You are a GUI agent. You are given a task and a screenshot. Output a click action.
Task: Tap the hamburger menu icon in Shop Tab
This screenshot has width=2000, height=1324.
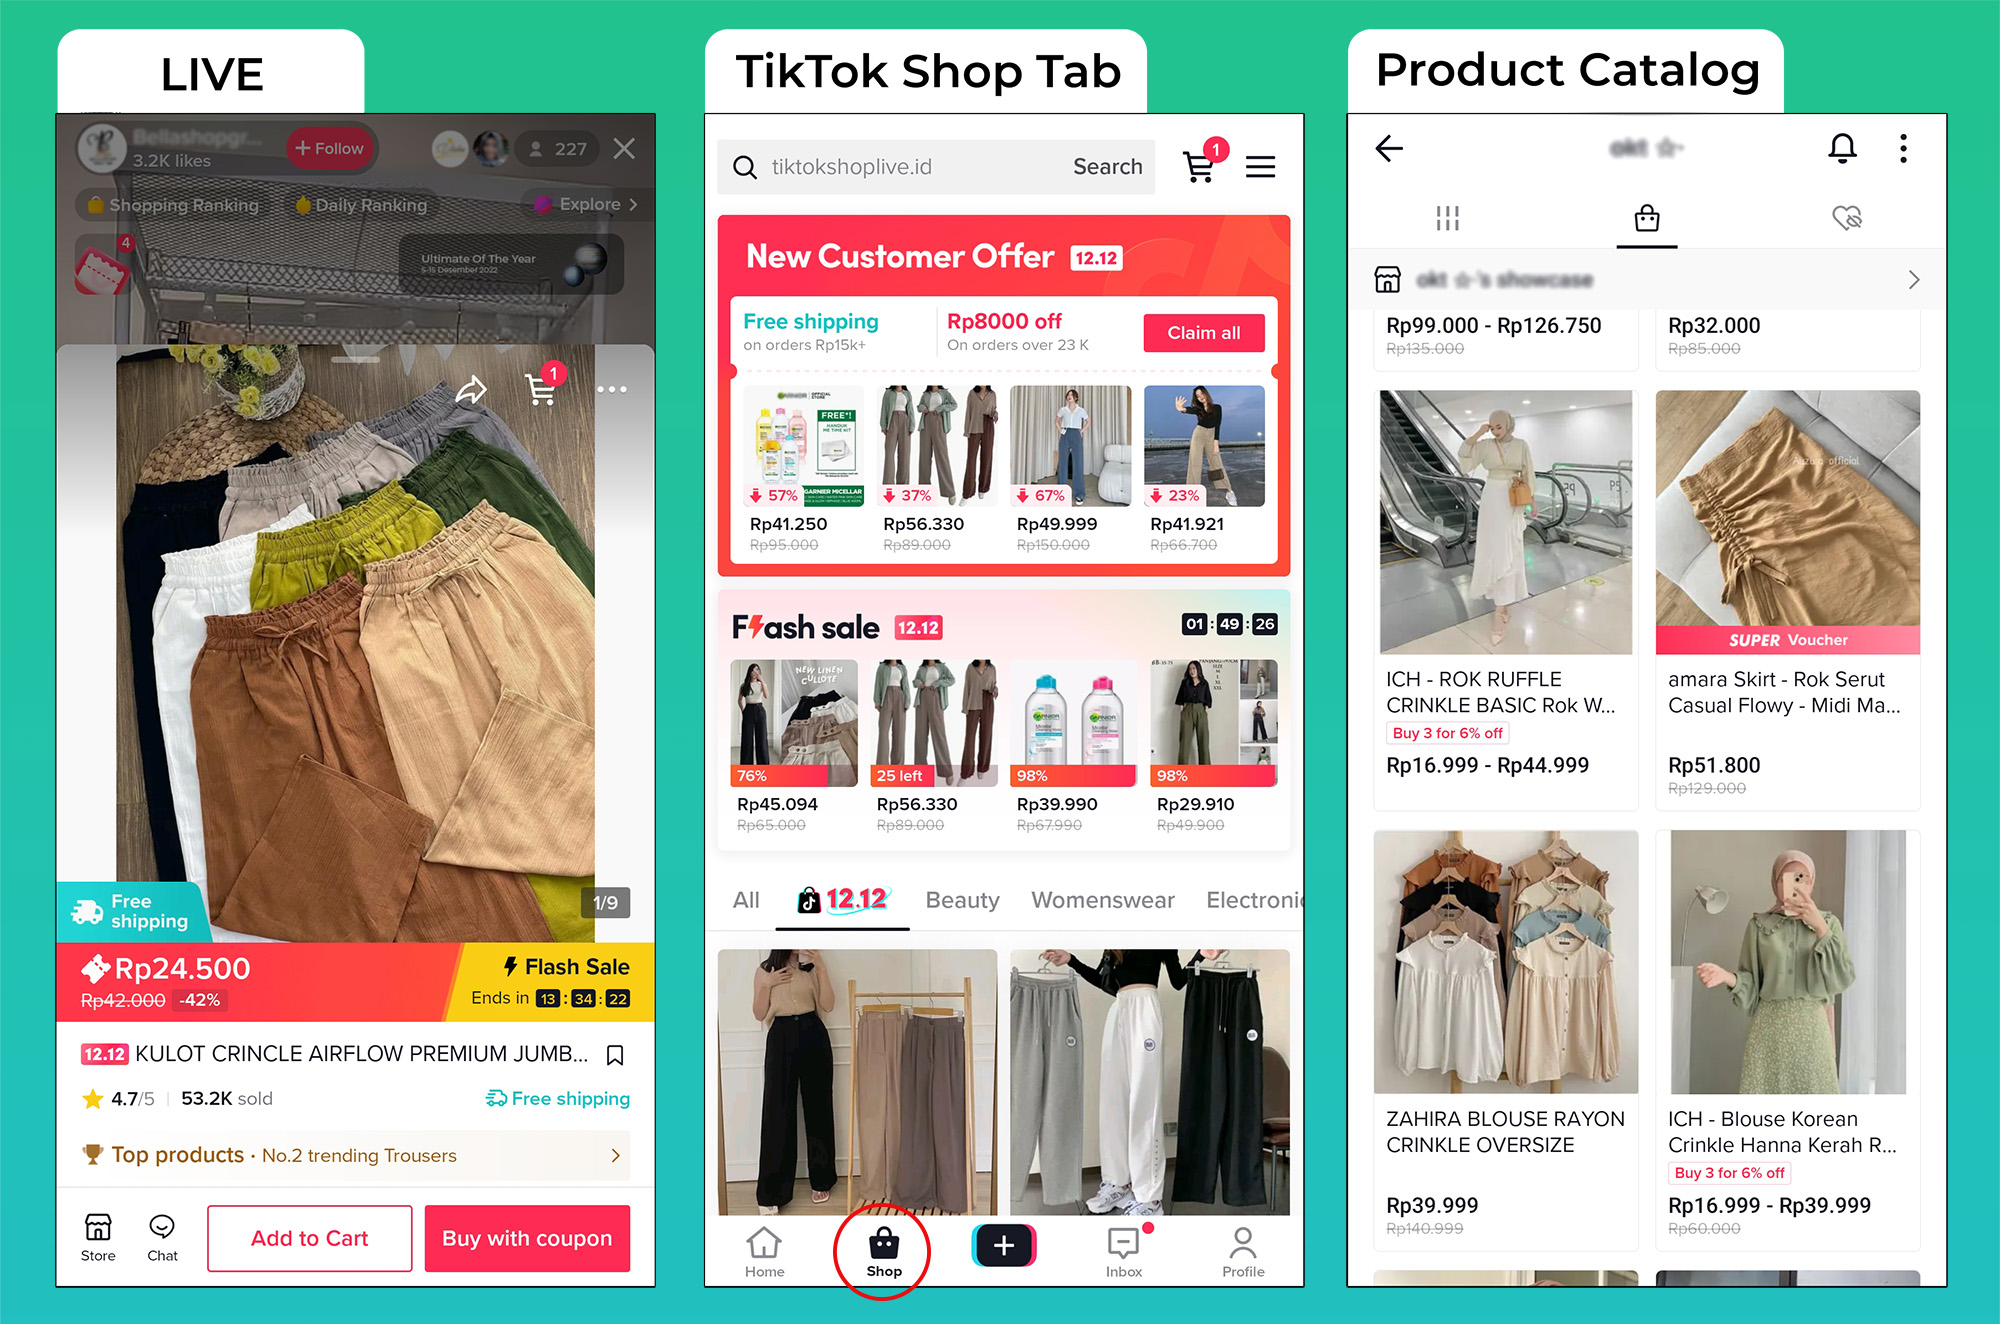click(x=1261, y=166)
